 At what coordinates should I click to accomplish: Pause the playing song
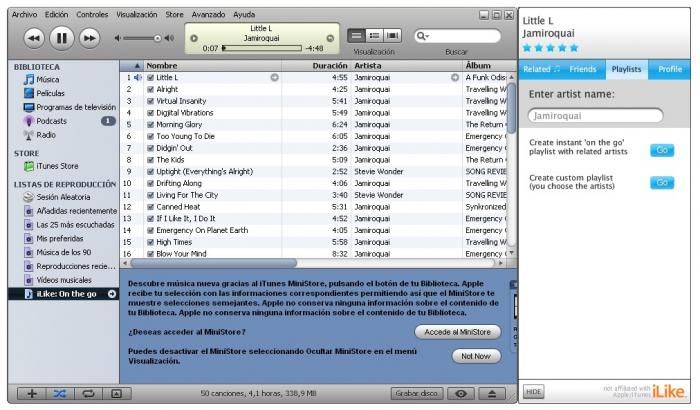[x=62, y=38]
